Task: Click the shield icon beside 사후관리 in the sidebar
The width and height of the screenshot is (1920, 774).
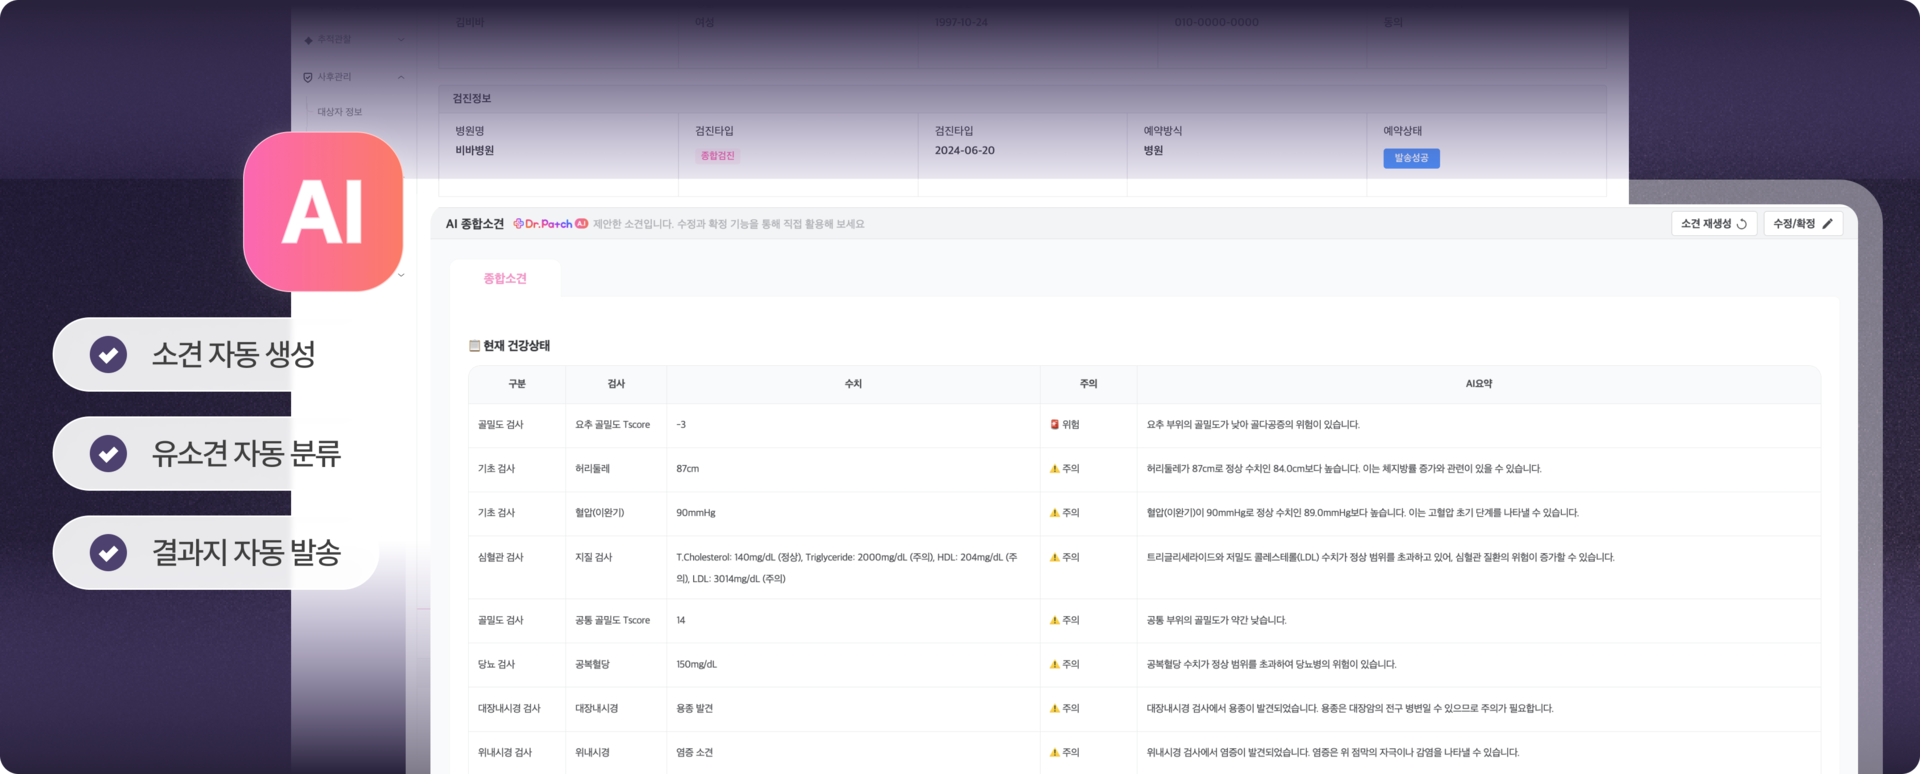Action: (308, 77)
